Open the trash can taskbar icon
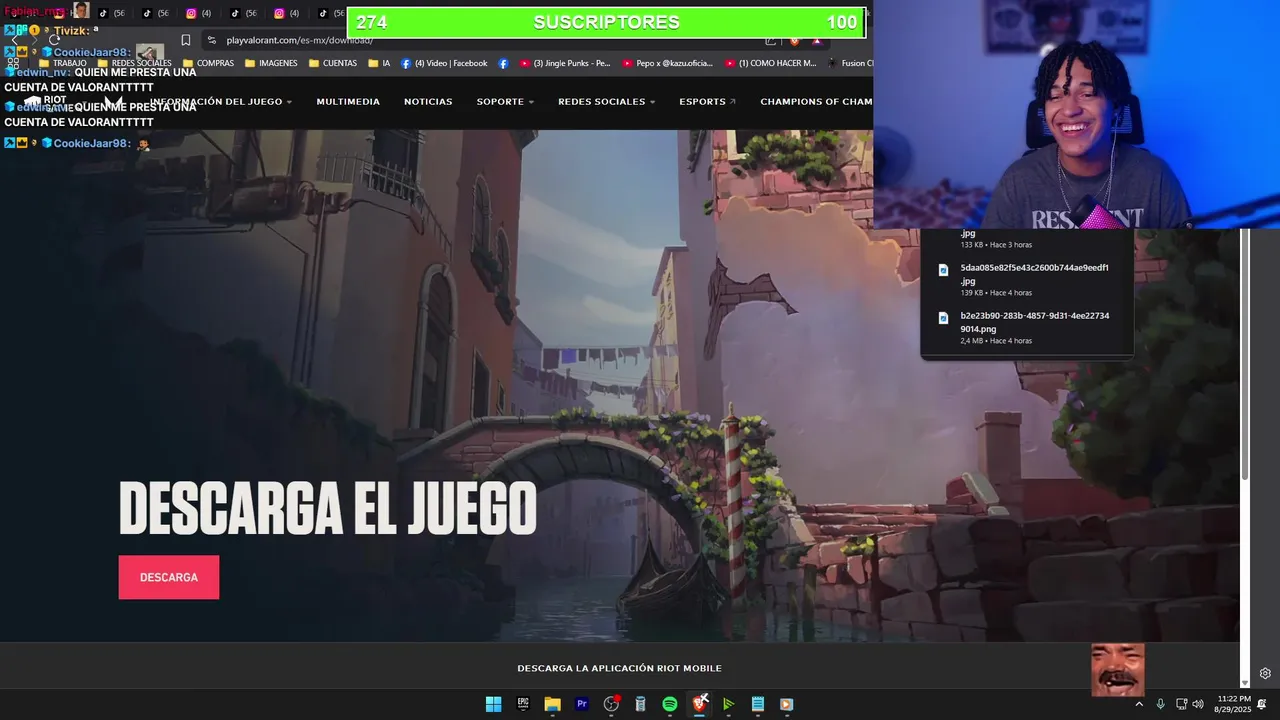Screen dimensions: 1280x720 point(640,704)
